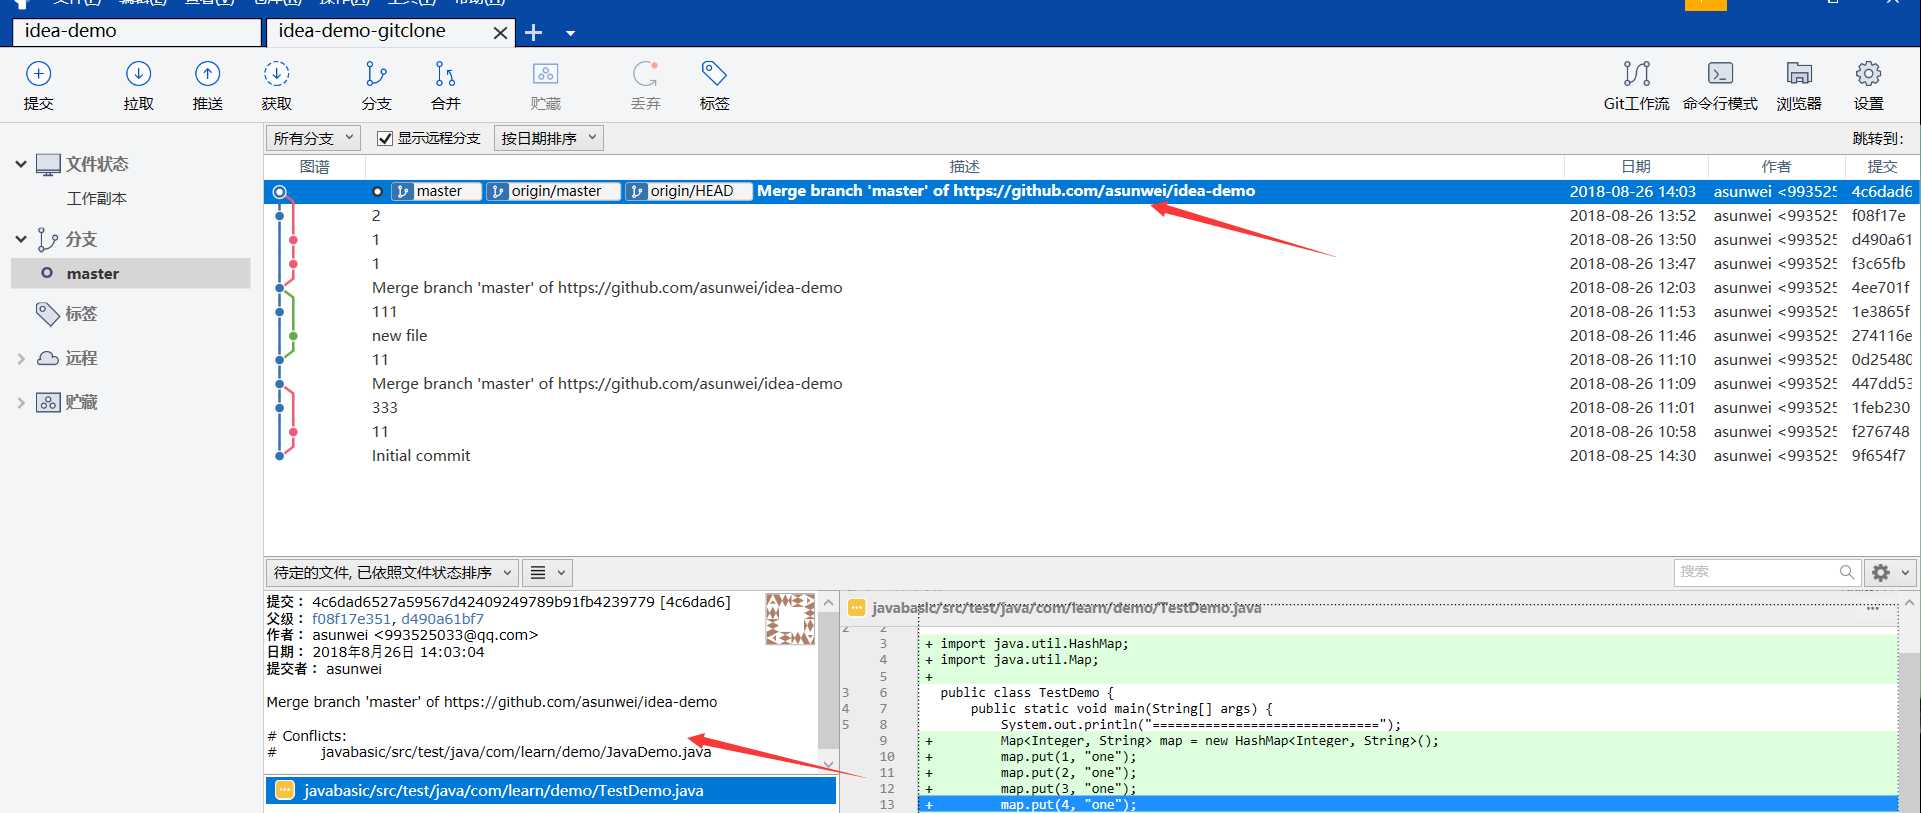Select diff line map.put(4, "one")
Image resolution: width=1921 pixels, height=813 pixels.
tap(1408, 805)
